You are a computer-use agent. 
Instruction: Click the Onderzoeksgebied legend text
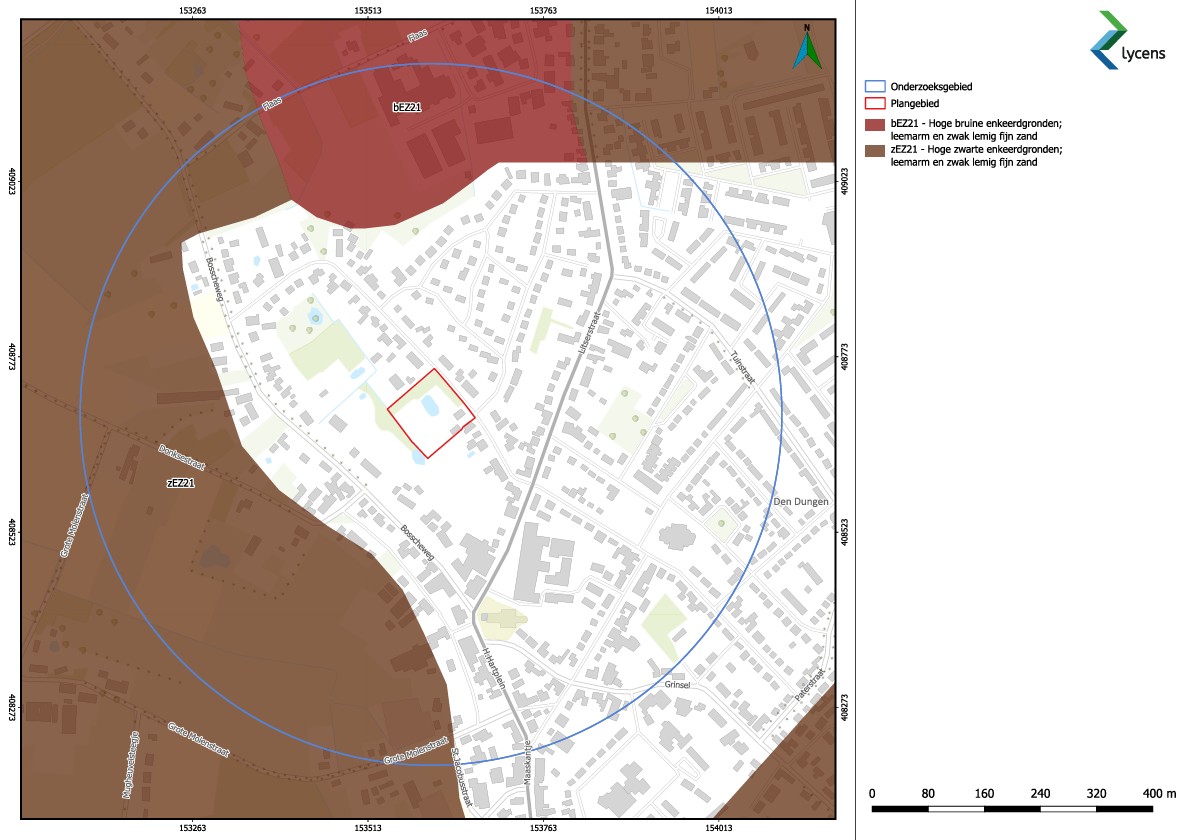point(931,88)
